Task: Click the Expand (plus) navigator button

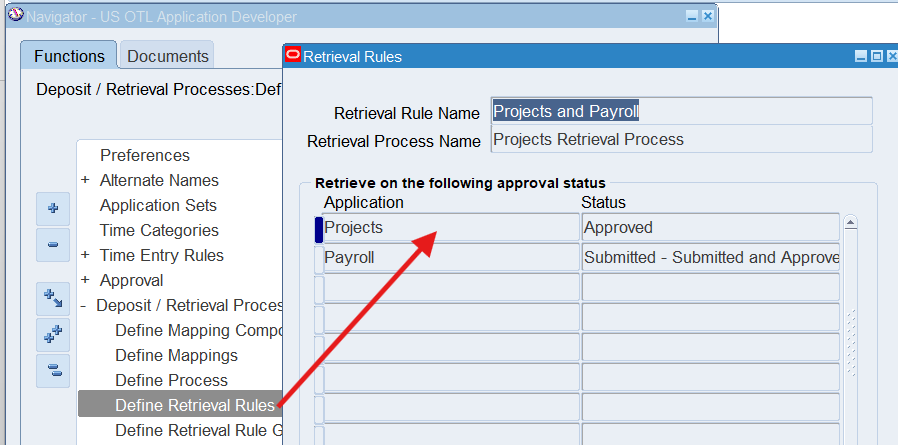Action: pyautogui.click(x=53, y=209)
